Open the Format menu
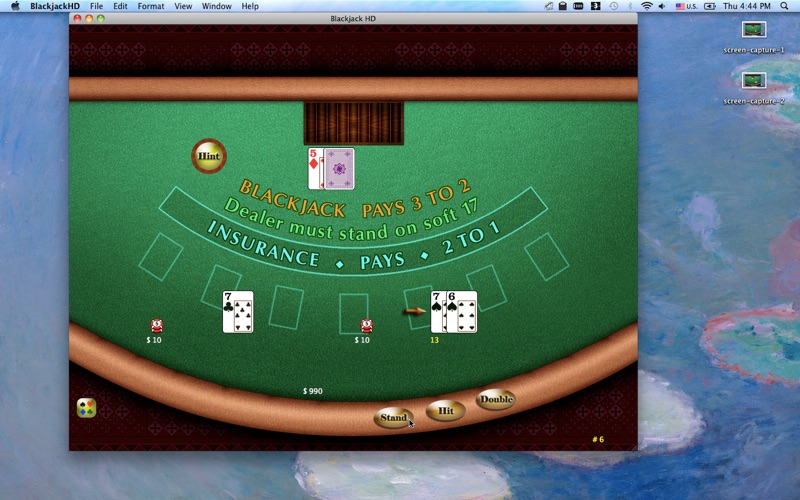The height and width of the screenshot is (500, 800). [x=151, y=6]
